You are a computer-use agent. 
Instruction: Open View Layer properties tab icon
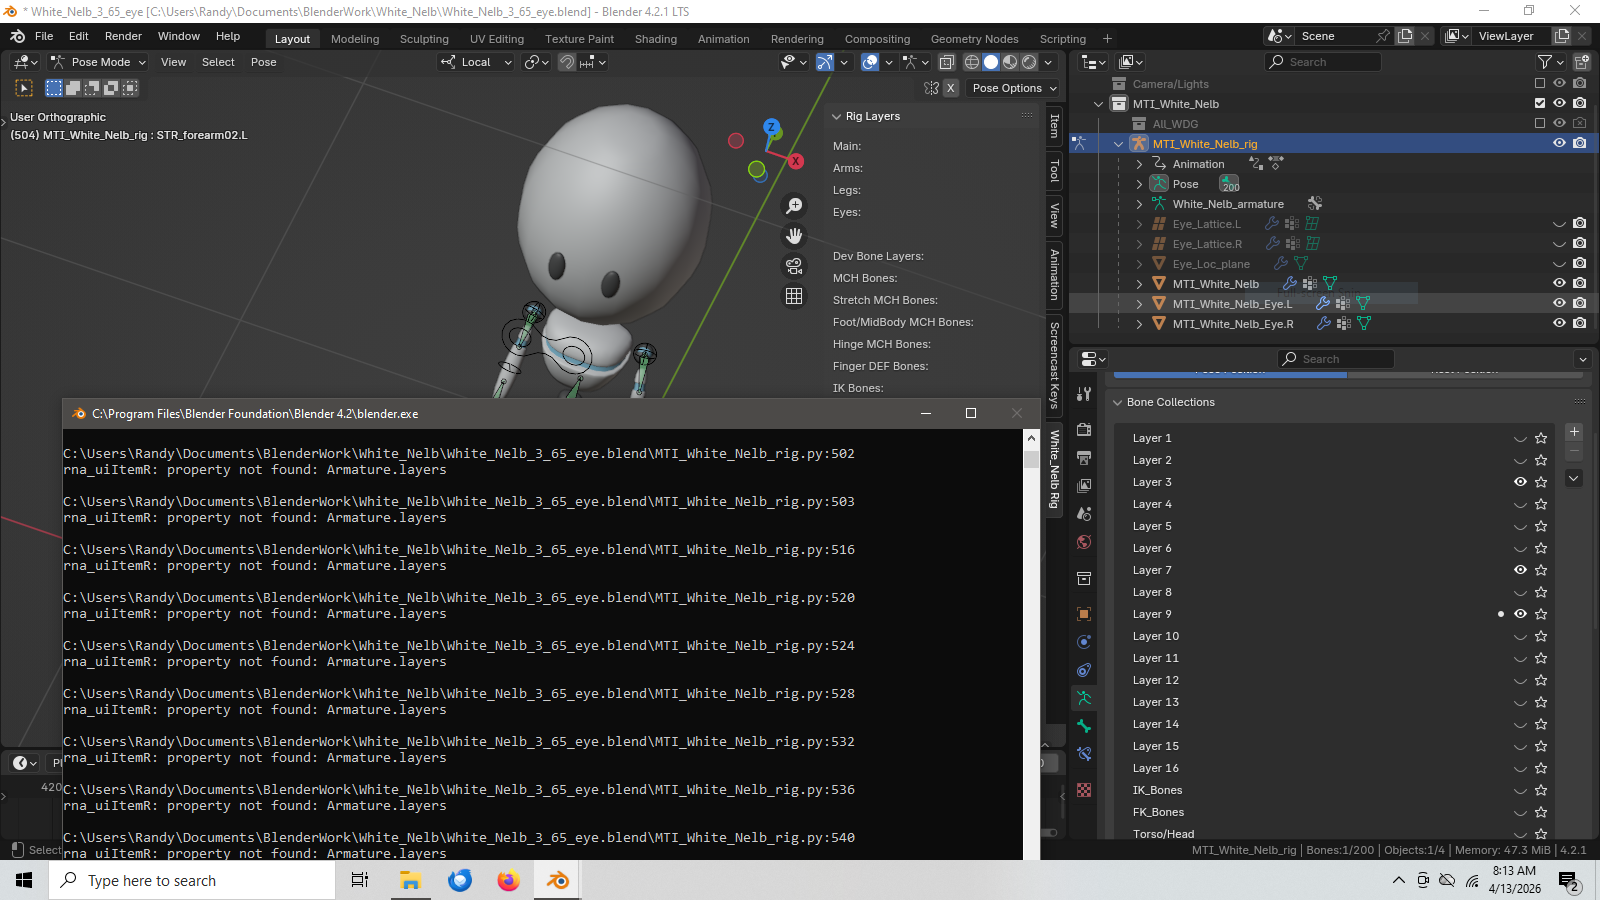[1084, 485]
